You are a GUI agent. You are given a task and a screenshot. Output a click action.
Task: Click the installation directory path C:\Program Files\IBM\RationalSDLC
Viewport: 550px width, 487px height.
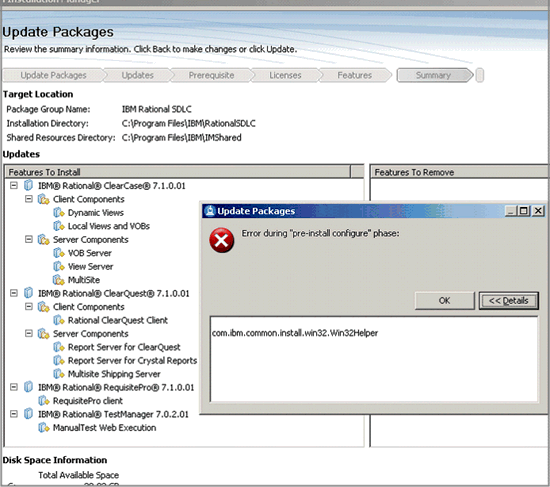tap(189, 124)
